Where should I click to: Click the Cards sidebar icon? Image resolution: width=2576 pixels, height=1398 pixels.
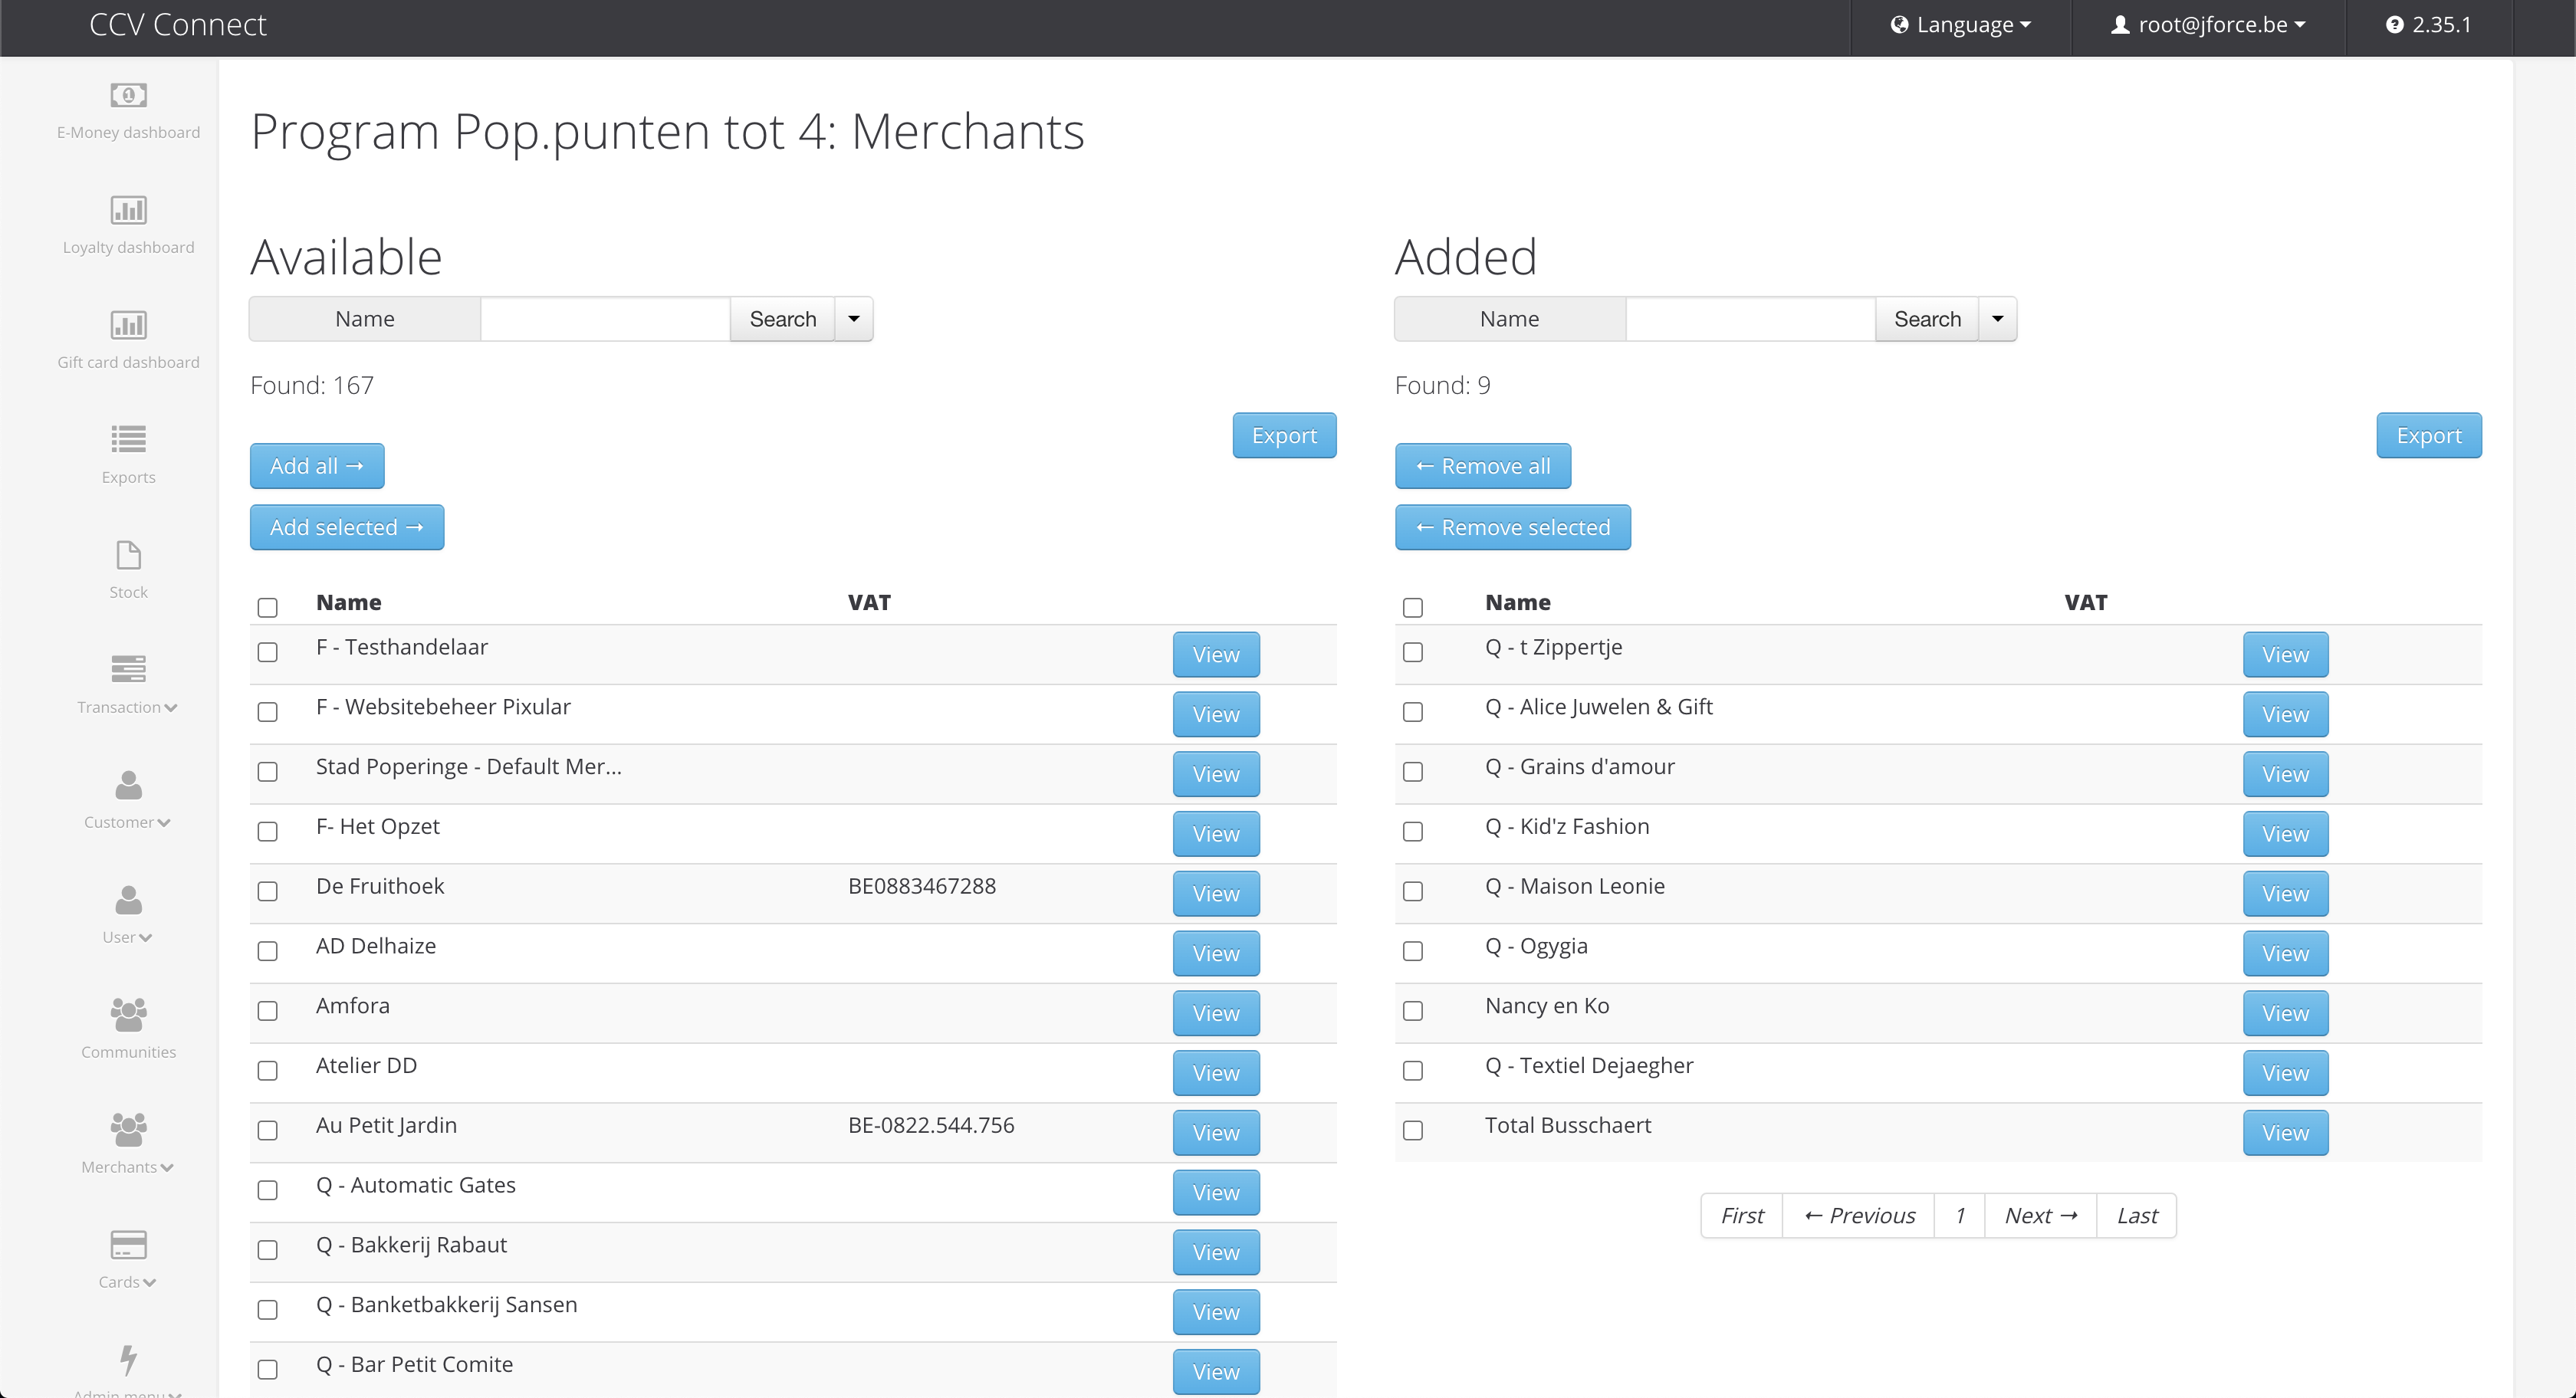(128, 1245)
